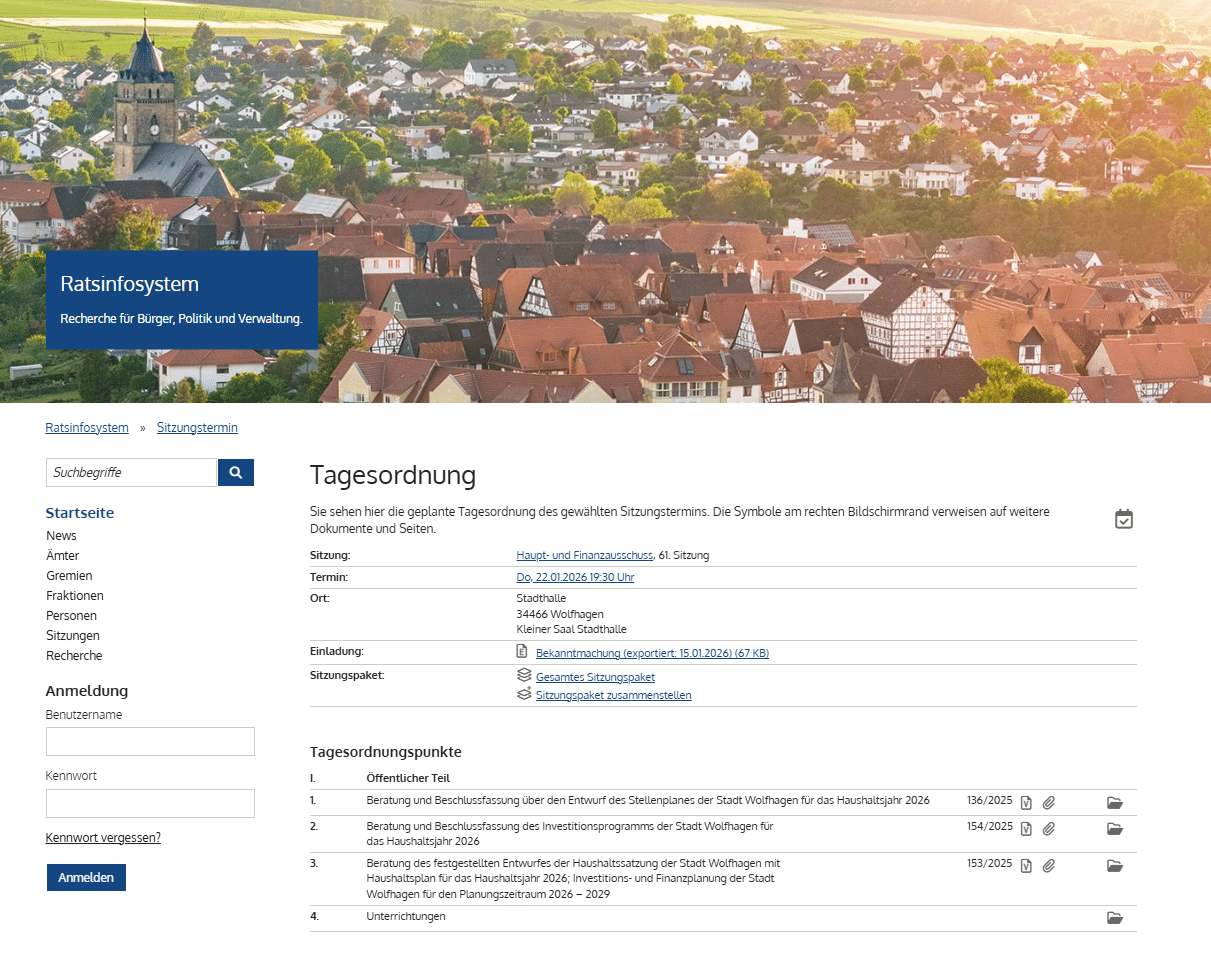The height and width of the screenshot is (966, 1211).
Task: Open the Gremien menu entry
Action: (x=69, y=576)
